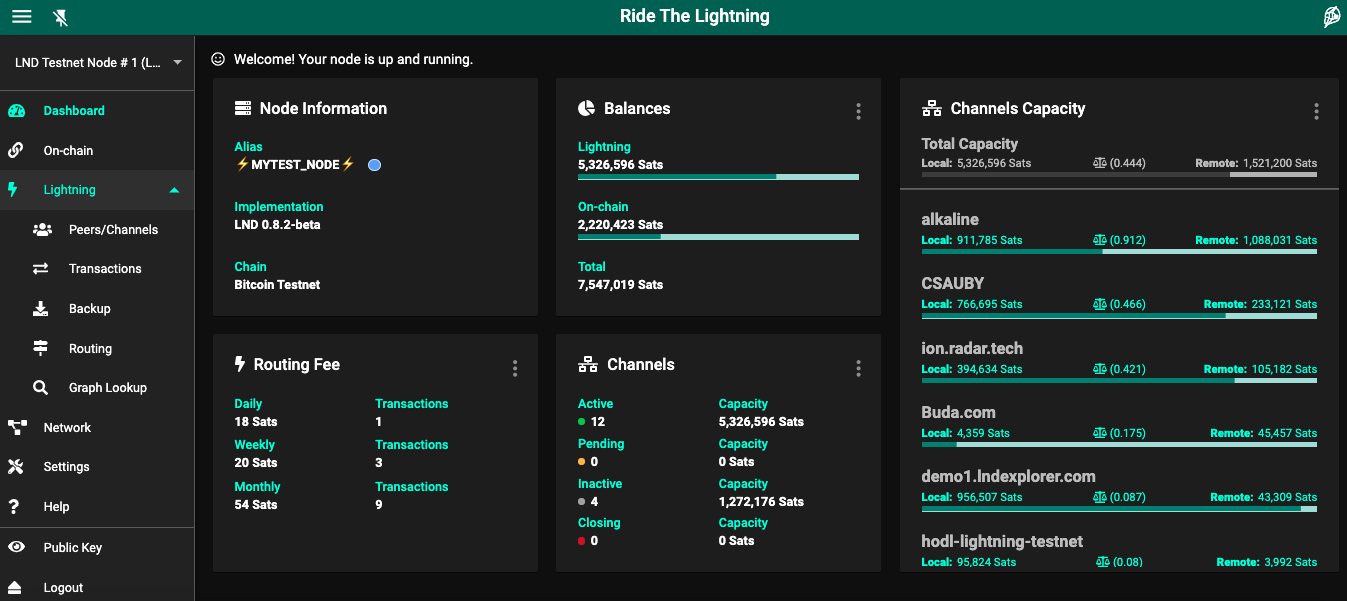Collapse the Lightning submenu
1347x601 pixels.
[x=174, y=190]
